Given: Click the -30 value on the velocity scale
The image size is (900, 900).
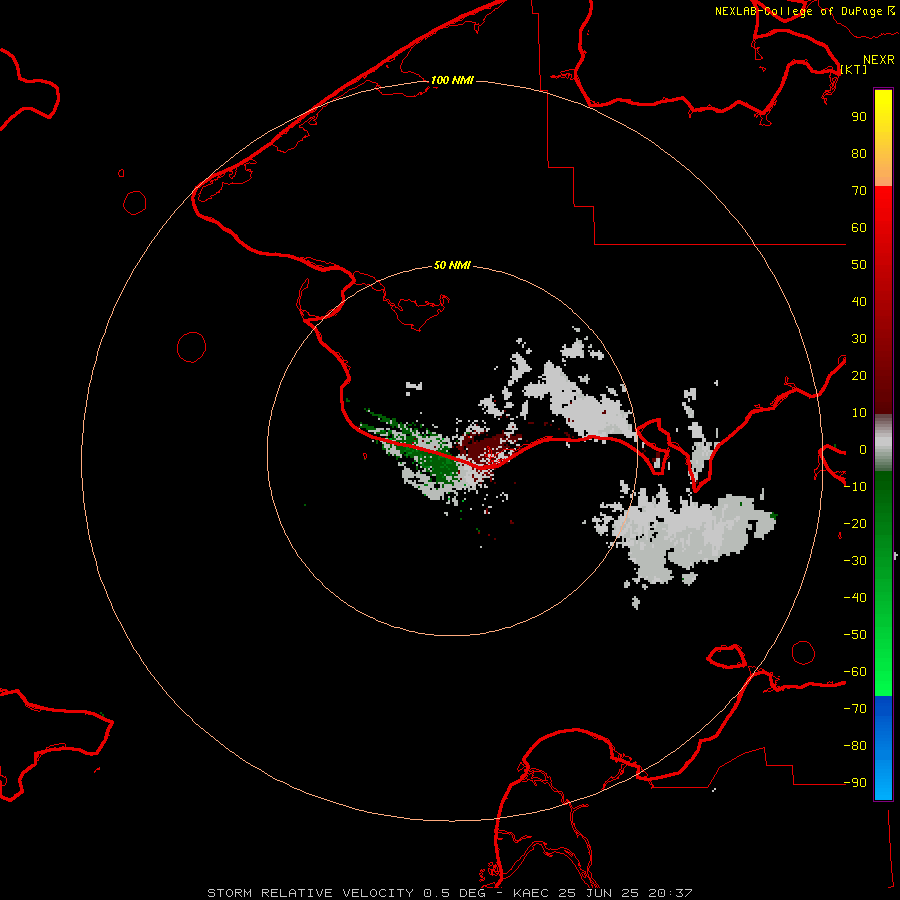Looking at the screenshot, I should point(855,561).
